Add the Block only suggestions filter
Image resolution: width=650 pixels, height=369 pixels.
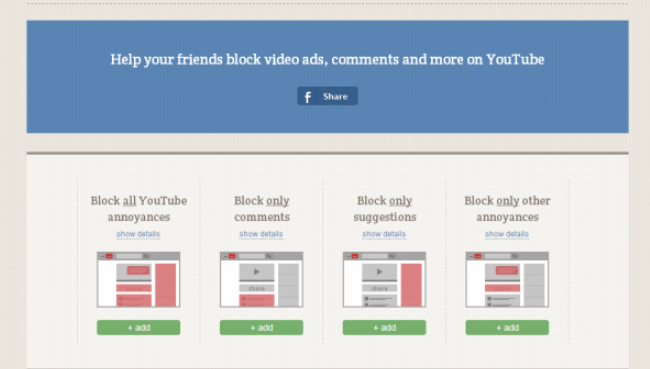tap(384, 328)
